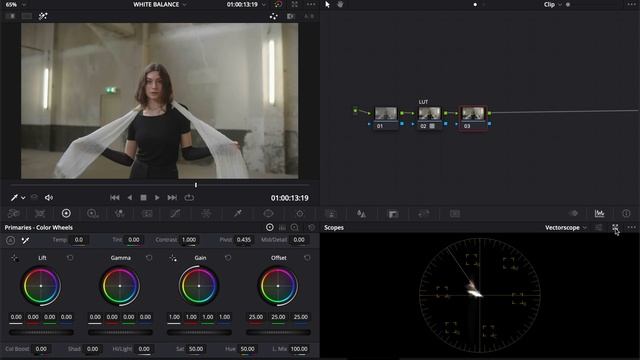640x360 pixels.
Task: Click the Auto Balance button
Action: pos(11,240)
